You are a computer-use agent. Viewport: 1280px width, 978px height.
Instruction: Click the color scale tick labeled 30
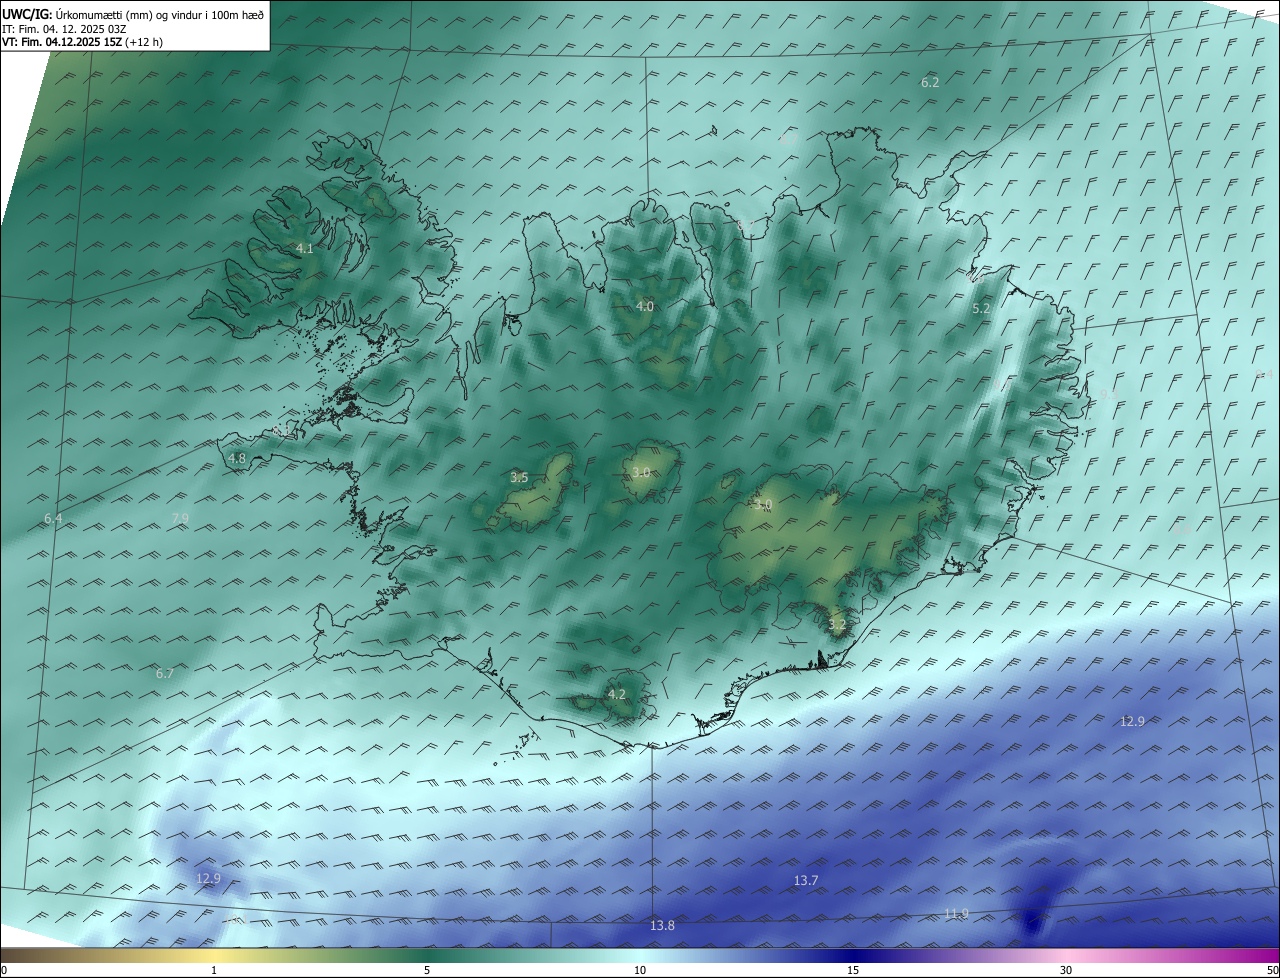(1066, 970)
